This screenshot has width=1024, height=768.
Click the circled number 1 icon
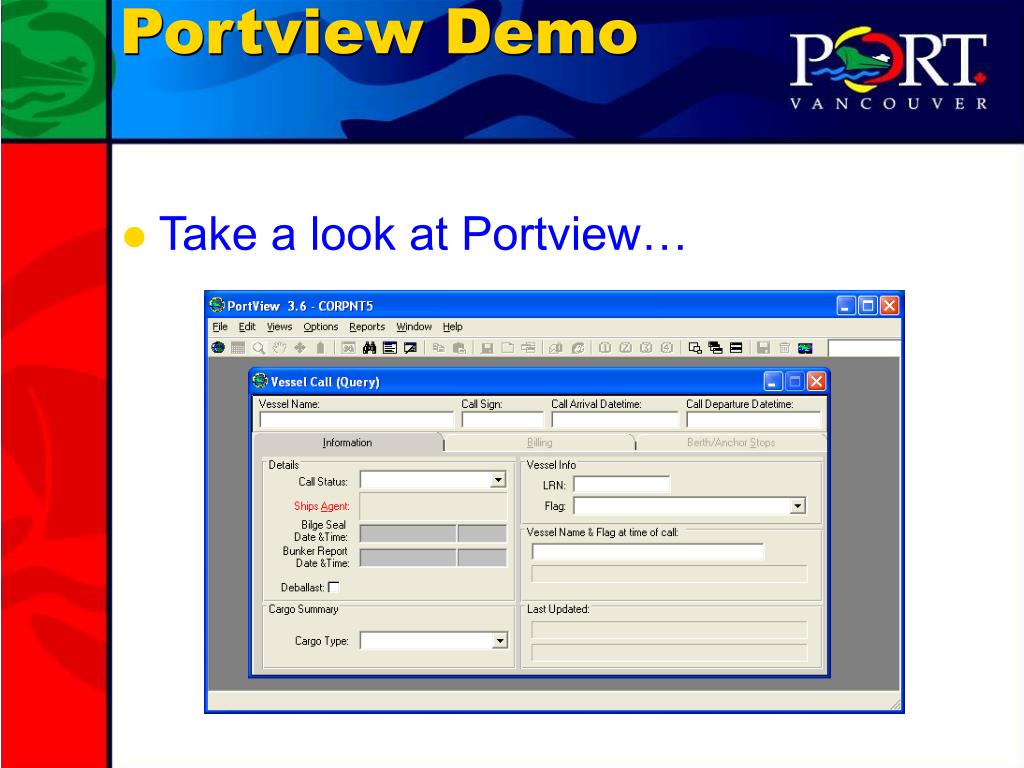pyautogui.click(x=605, y=348)
